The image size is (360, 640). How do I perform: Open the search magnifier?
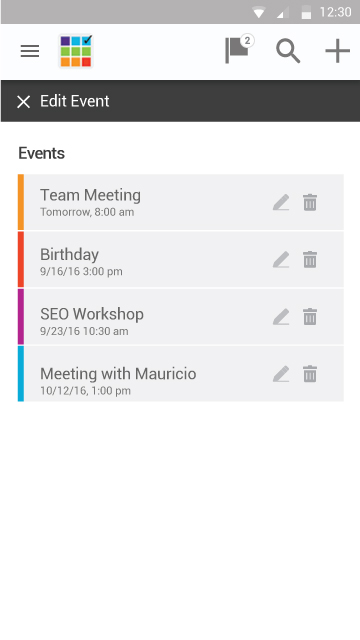tap(288, 51)
